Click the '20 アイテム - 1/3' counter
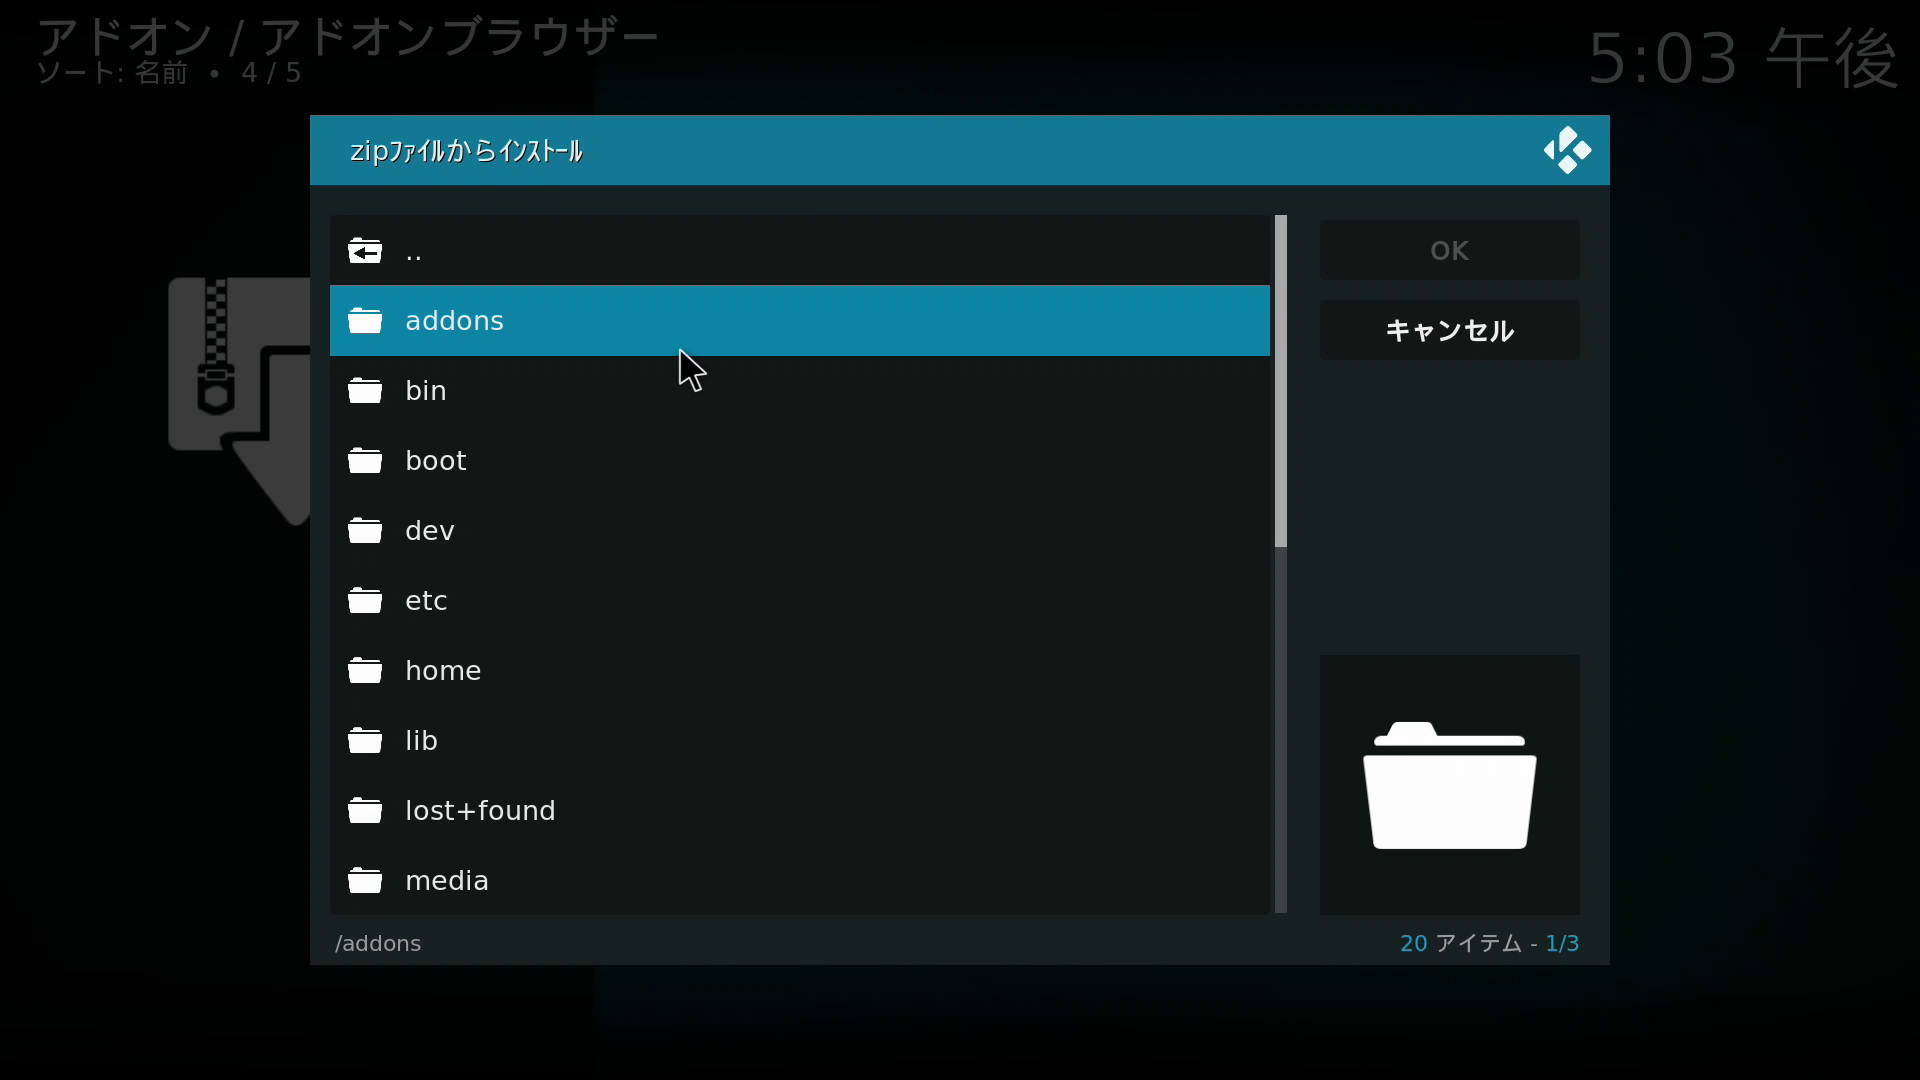 pos(1489,944)
